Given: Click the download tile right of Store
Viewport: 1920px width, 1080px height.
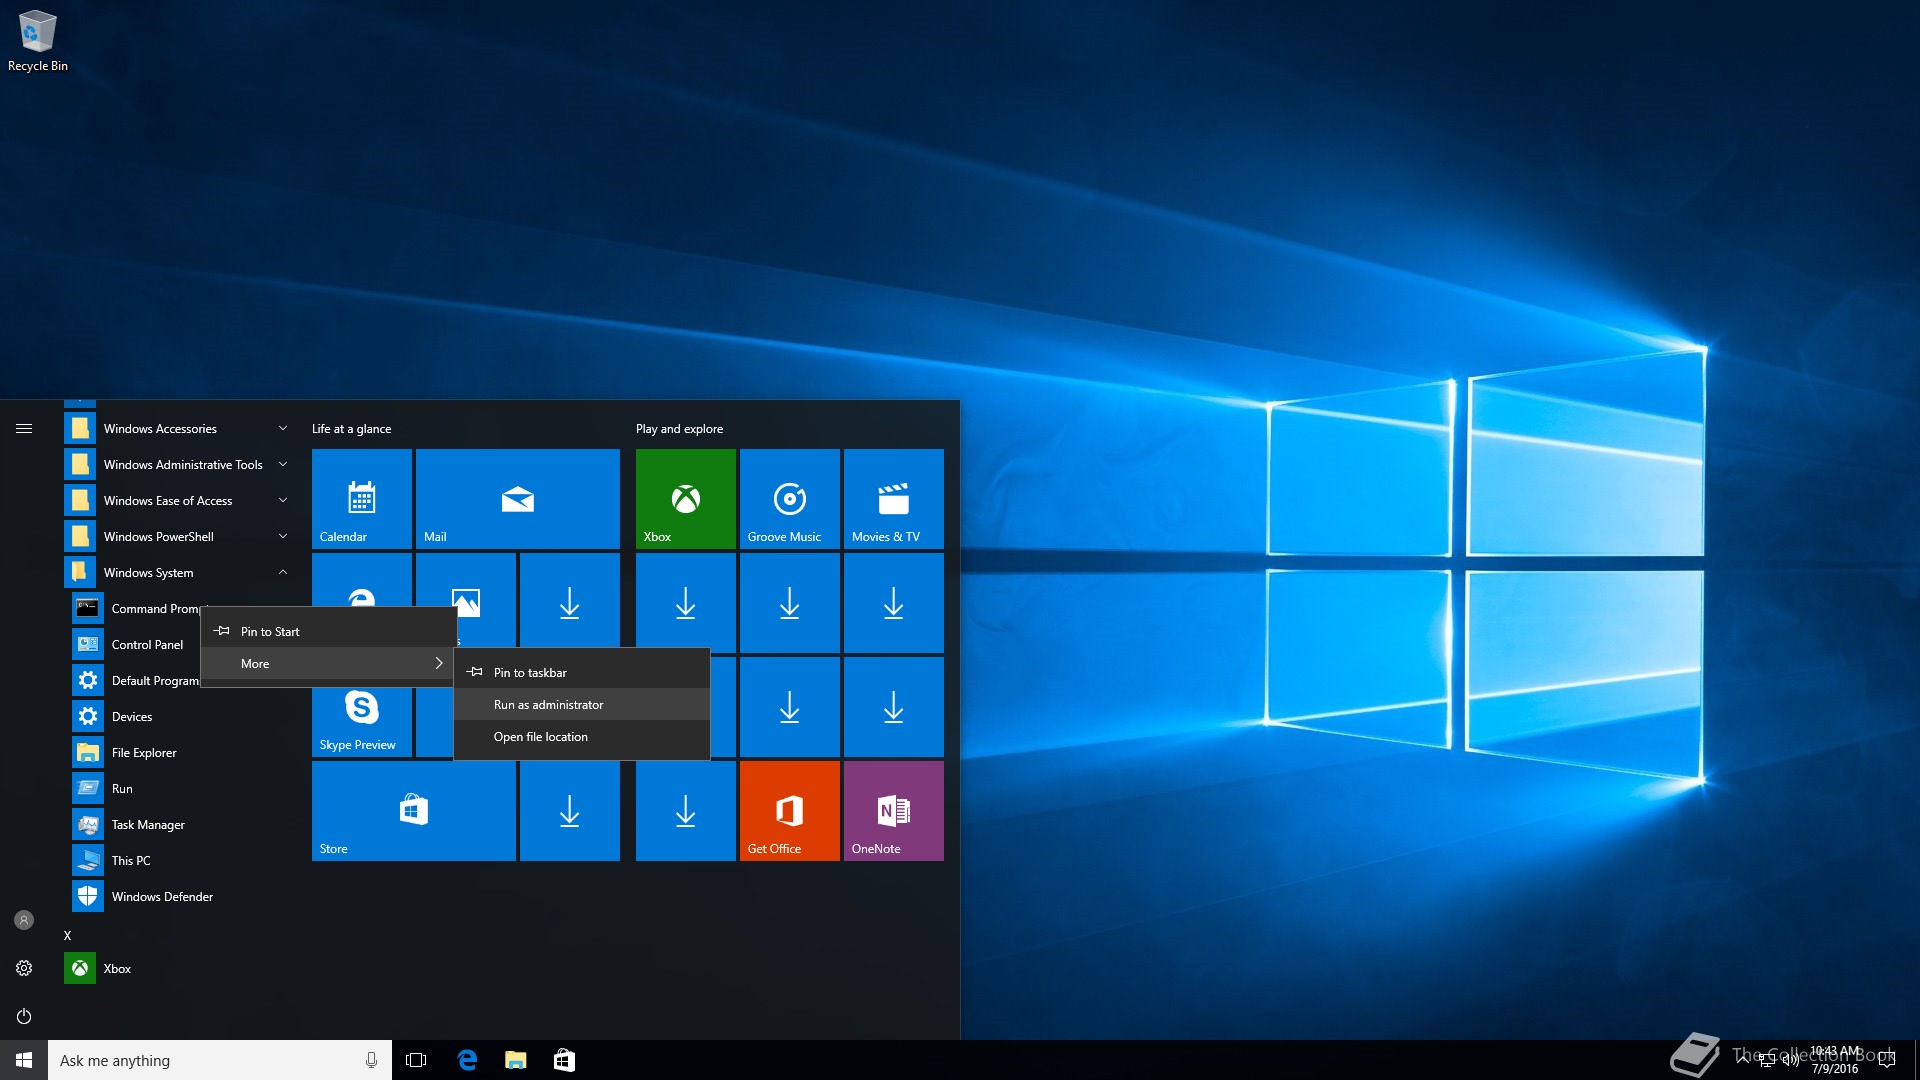Looking at the screenshot, I should tap(570, 811).
